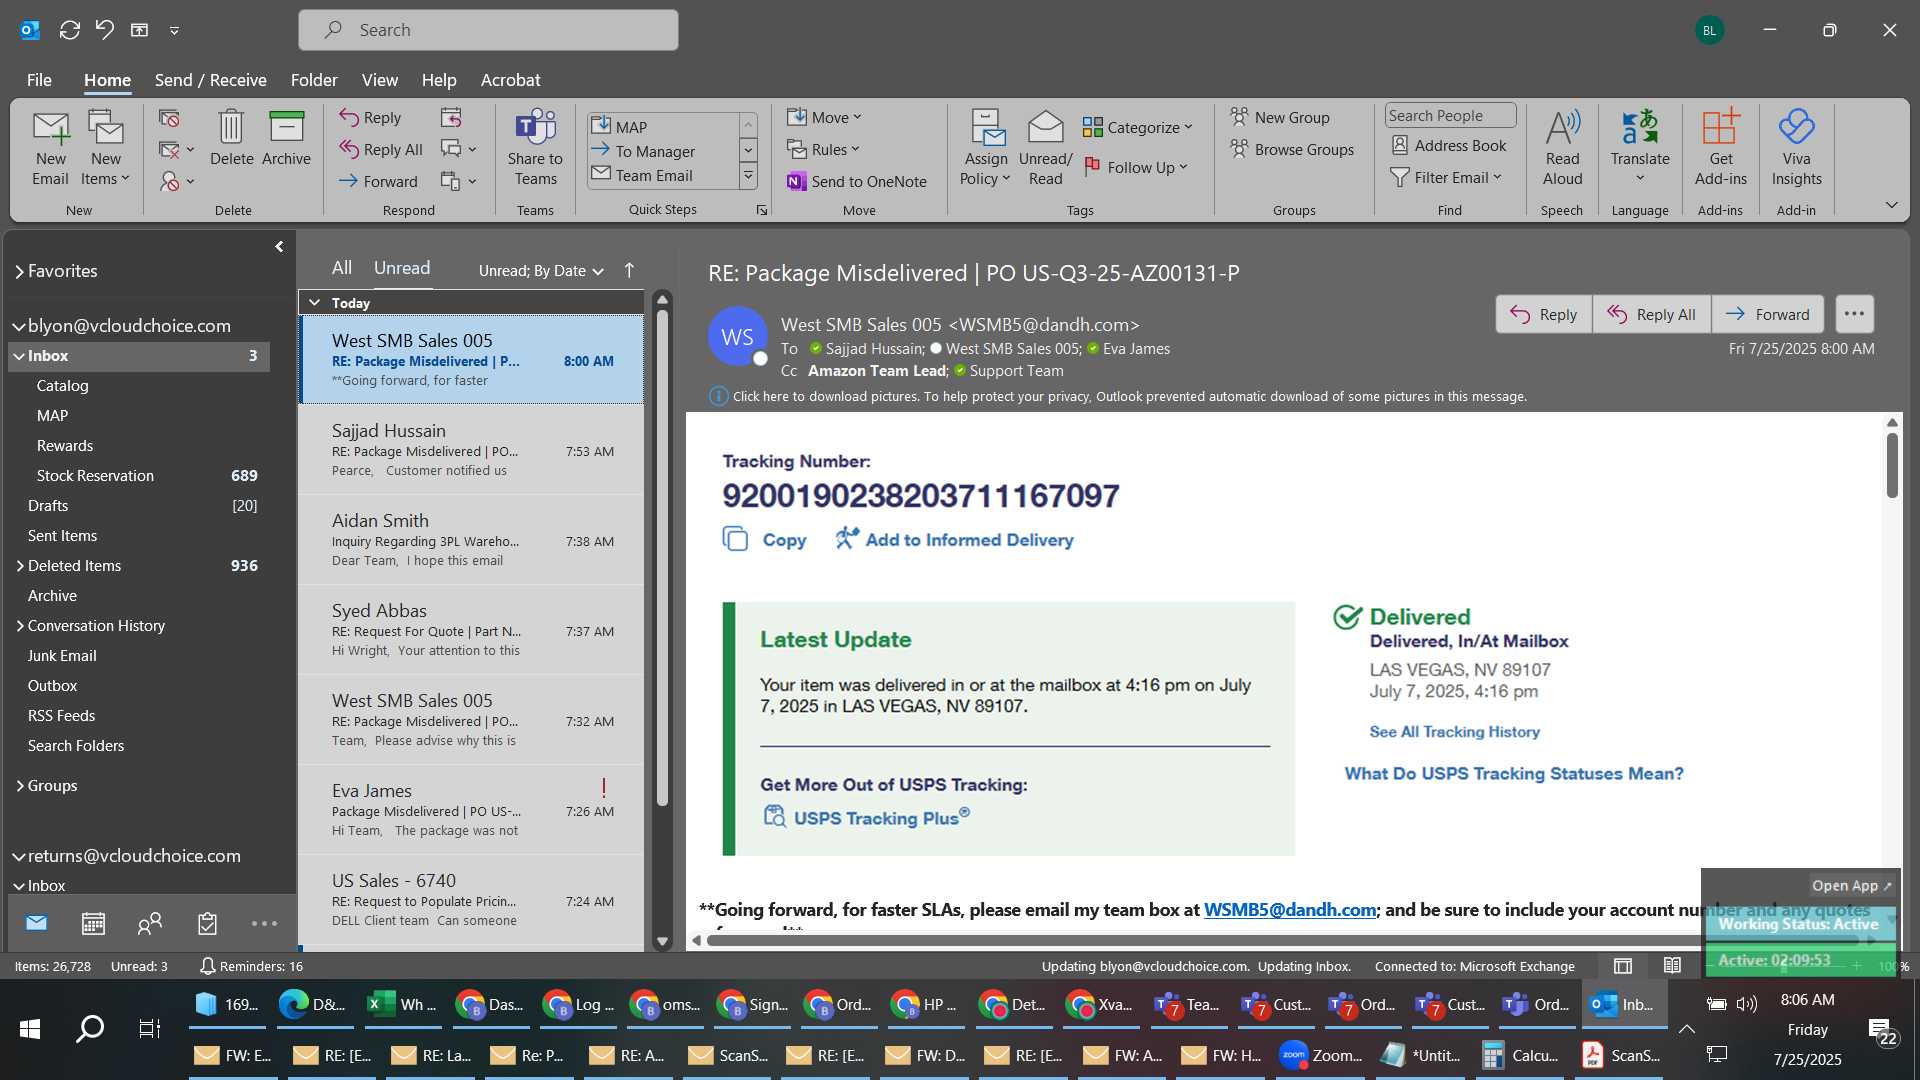Switch to People view icon
This screenshot has width=1920, height=1080.
coord(150,923)
